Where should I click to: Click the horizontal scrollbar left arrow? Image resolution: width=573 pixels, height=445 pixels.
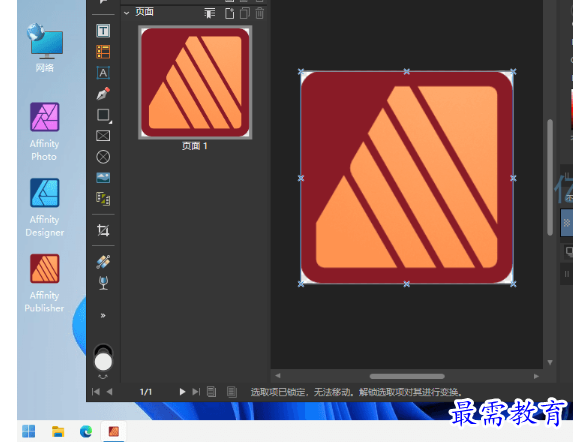pos(278,376)
